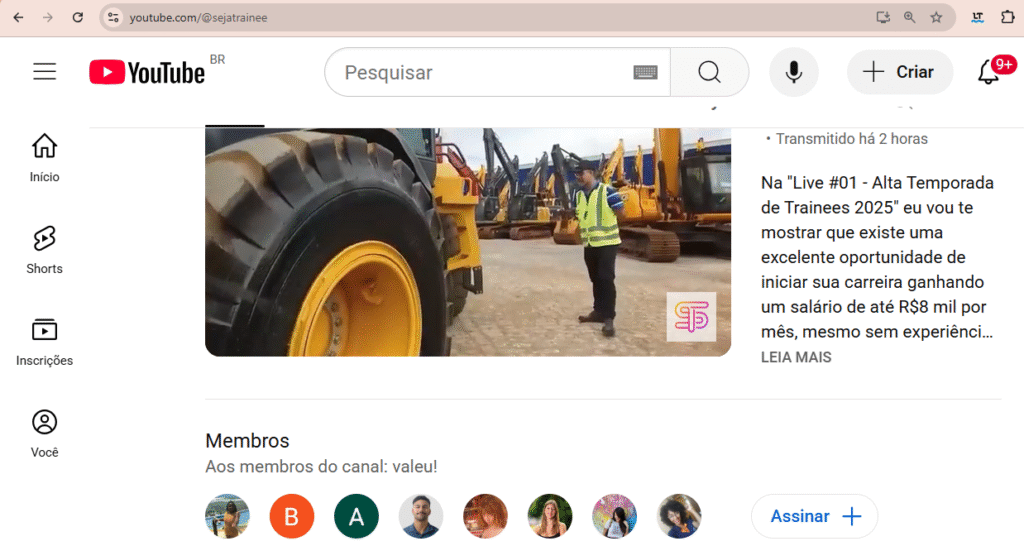The image size is (1024, 546).
Task: Click the Membros section heading
Action: (x=247, y=441)
